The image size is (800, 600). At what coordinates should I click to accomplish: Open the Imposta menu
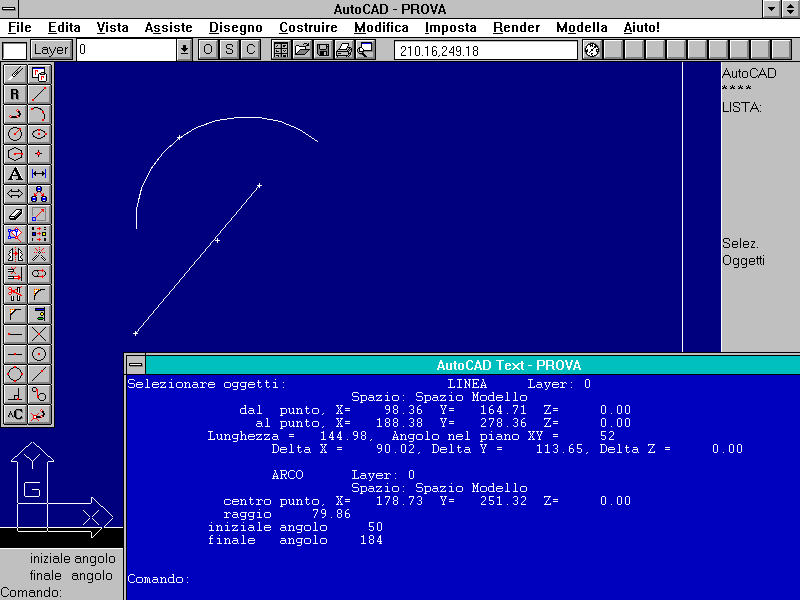[x=451, y=28]
